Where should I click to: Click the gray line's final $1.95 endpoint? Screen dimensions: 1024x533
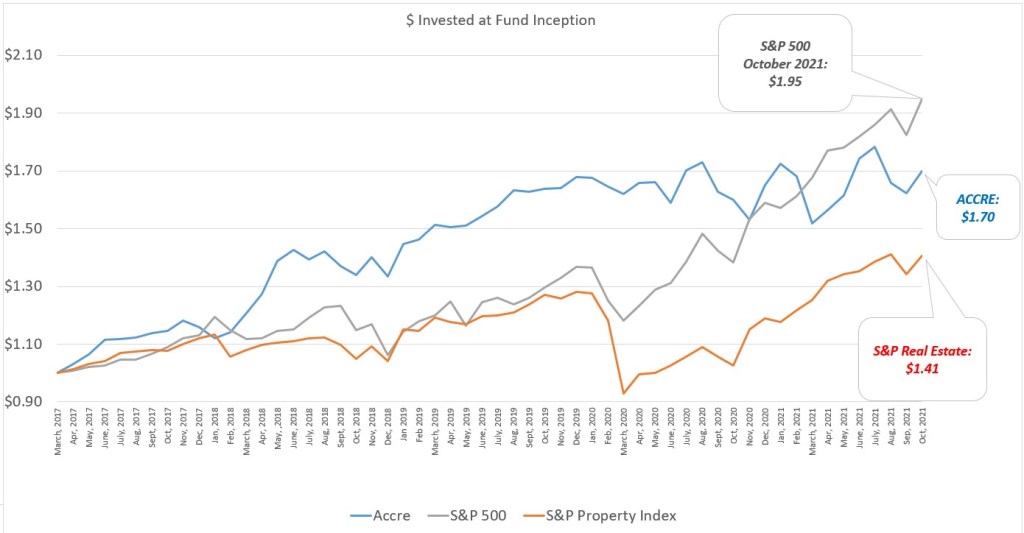pos(921,98)
